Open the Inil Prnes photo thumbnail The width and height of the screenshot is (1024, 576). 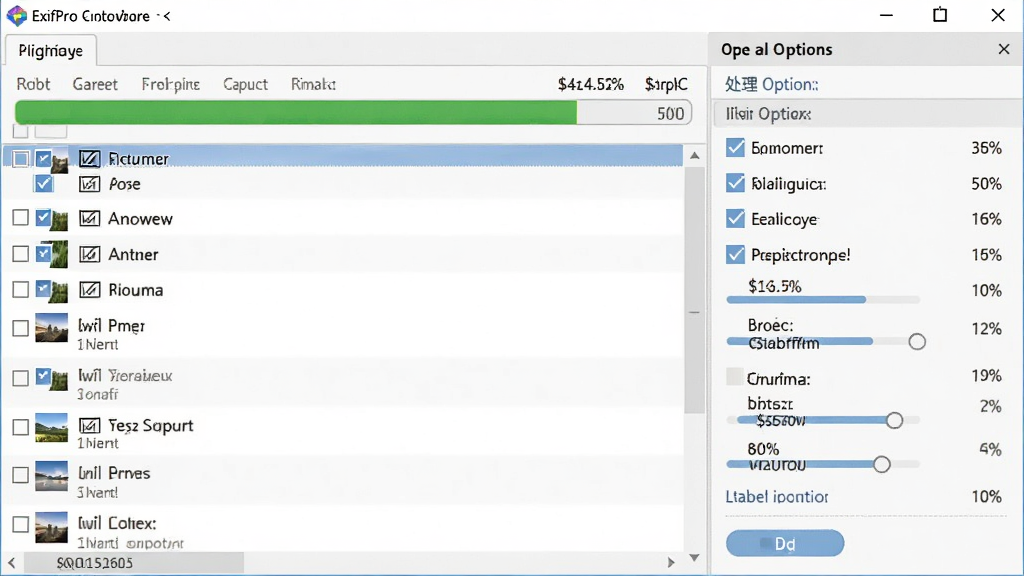(x=52, y=476)
